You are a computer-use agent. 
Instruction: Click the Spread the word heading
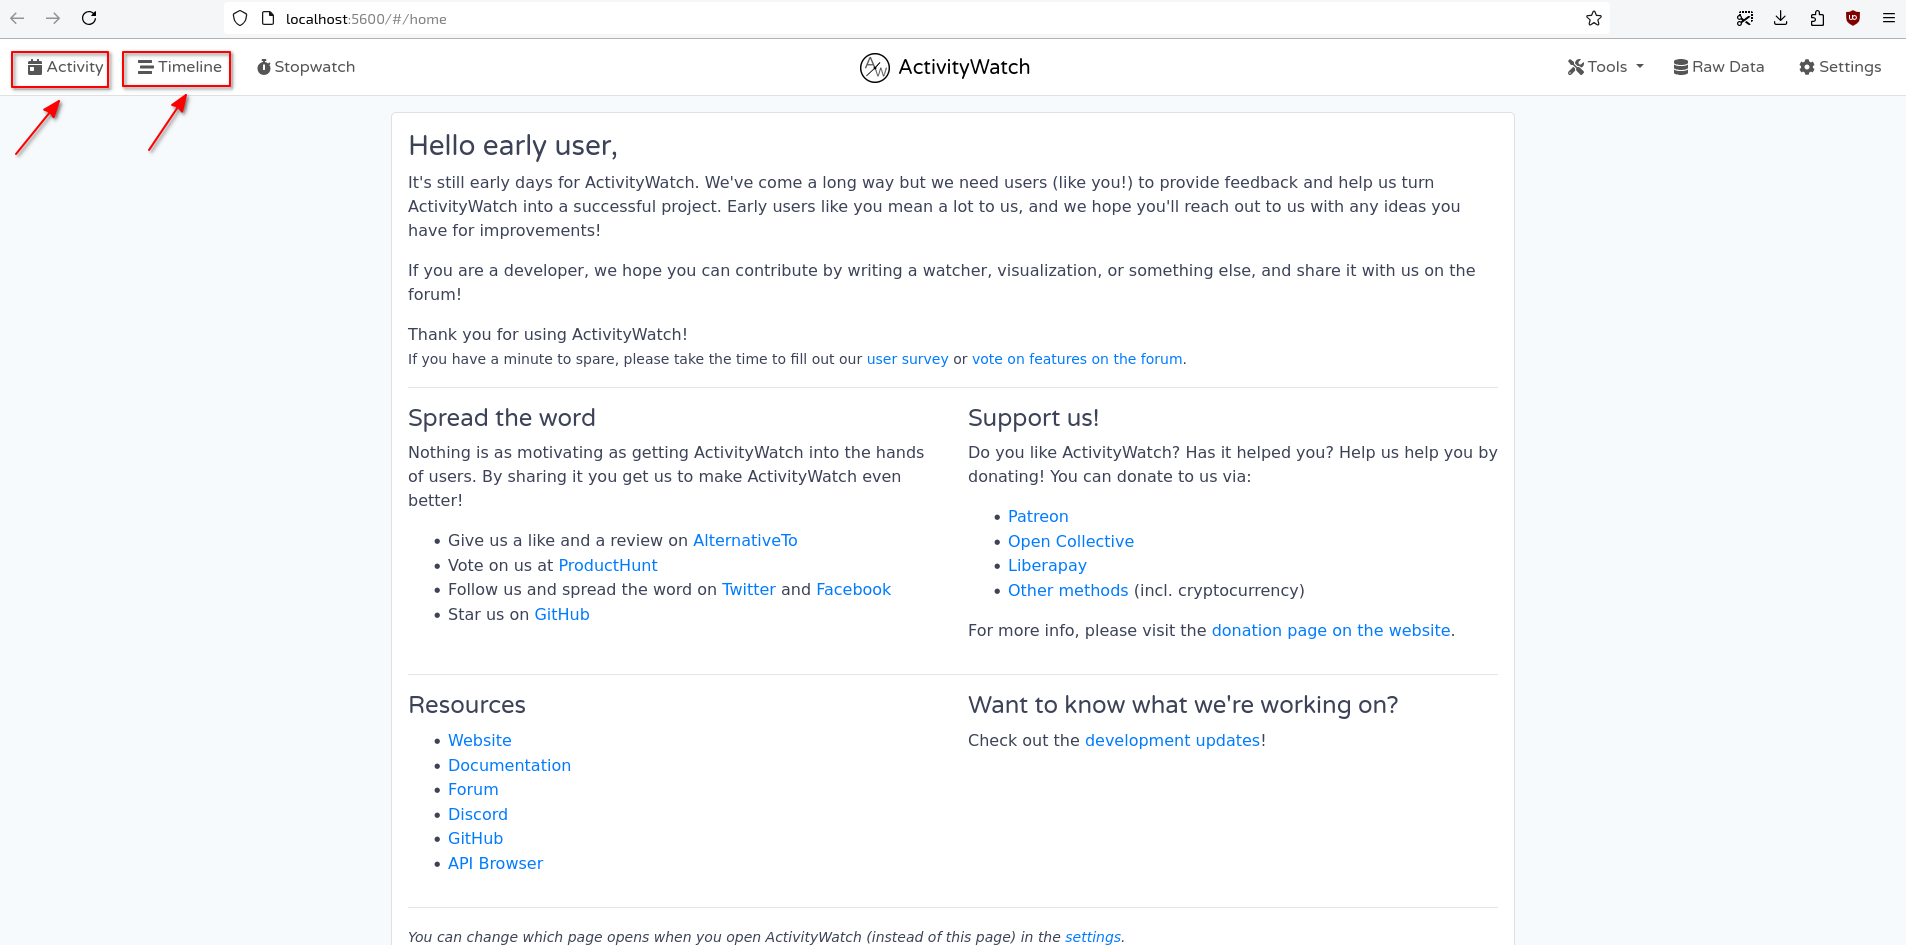pos(502,418)
